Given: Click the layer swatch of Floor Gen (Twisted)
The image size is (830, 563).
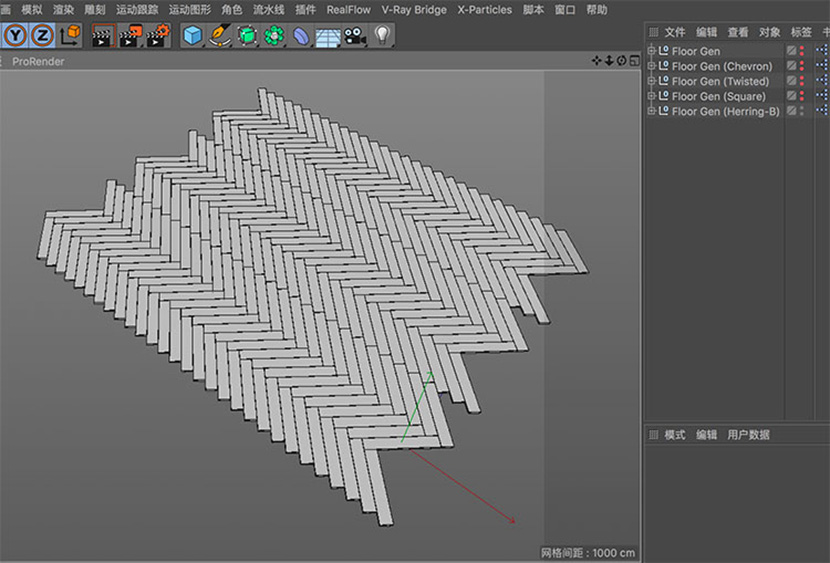Looking at the screenshot, I should (791, 80).
